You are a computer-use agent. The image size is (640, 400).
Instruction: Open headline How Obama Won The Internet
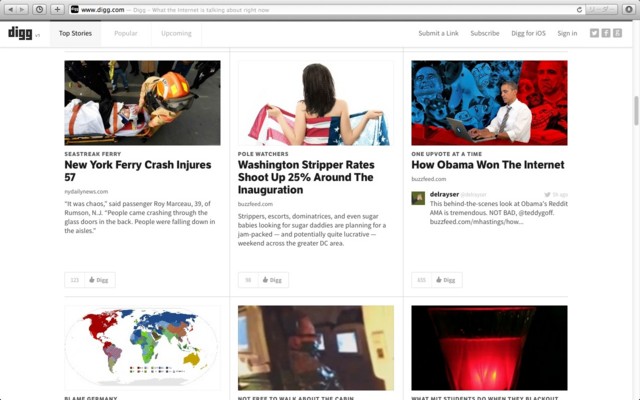click(488, 165)
